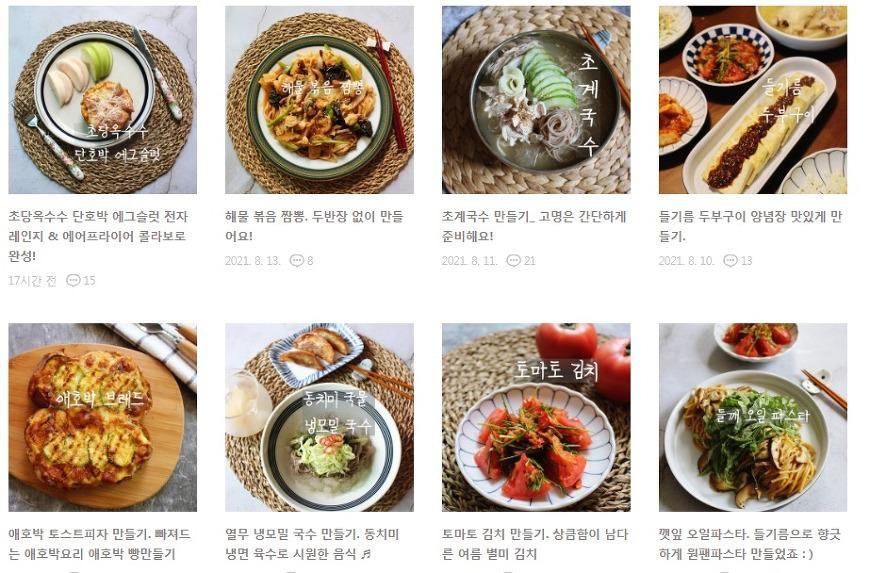Click comment icon on 해물 볶음 짬뽕 post

[297, 260]
